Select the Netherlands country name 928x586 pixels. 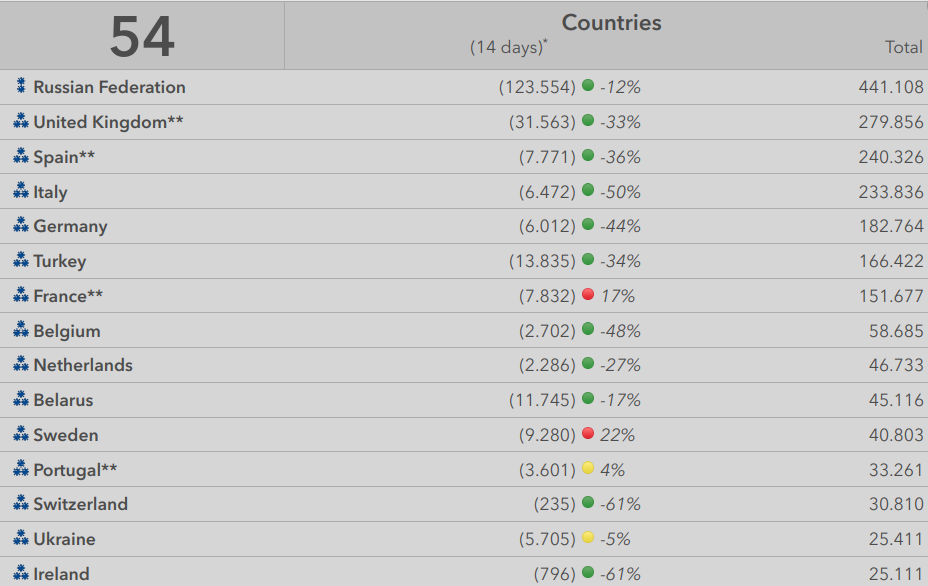(x=83, y=365)
